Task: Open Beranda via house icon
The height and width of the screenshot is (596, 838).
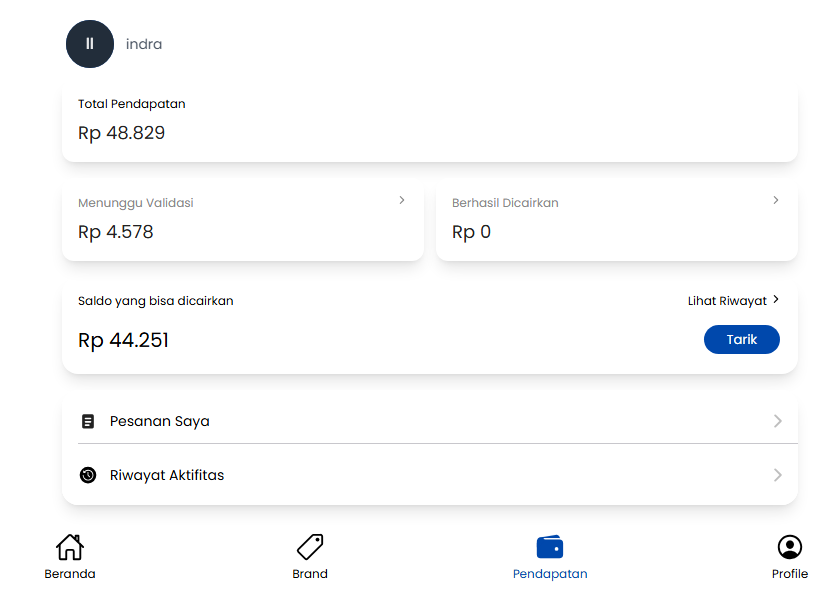Action: [70, 547]
